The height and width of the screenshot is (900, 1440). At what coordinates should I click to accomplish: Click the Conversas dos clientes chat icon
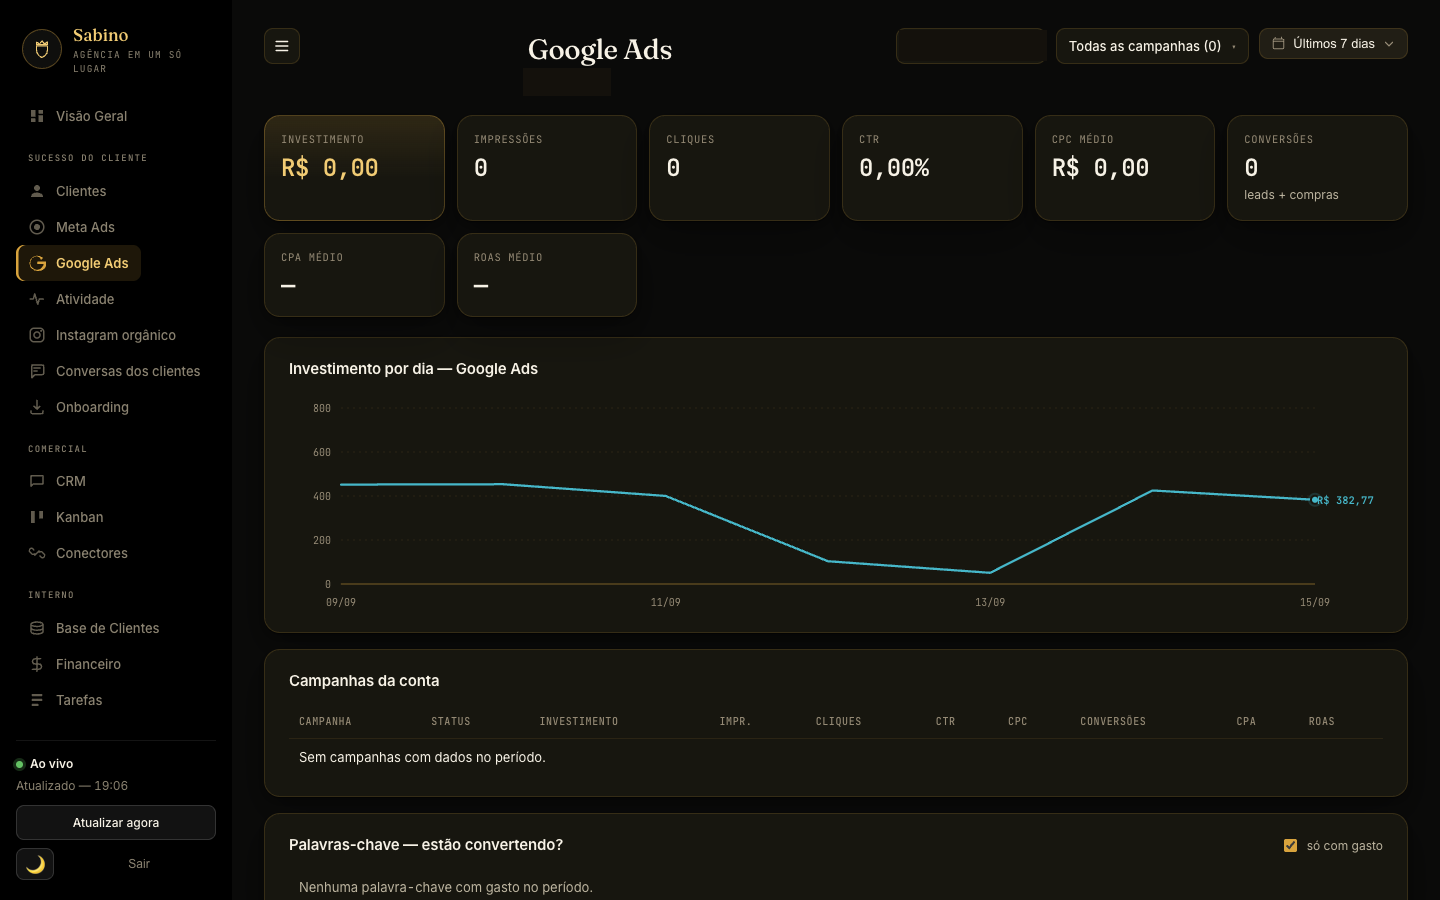(37, 371)
